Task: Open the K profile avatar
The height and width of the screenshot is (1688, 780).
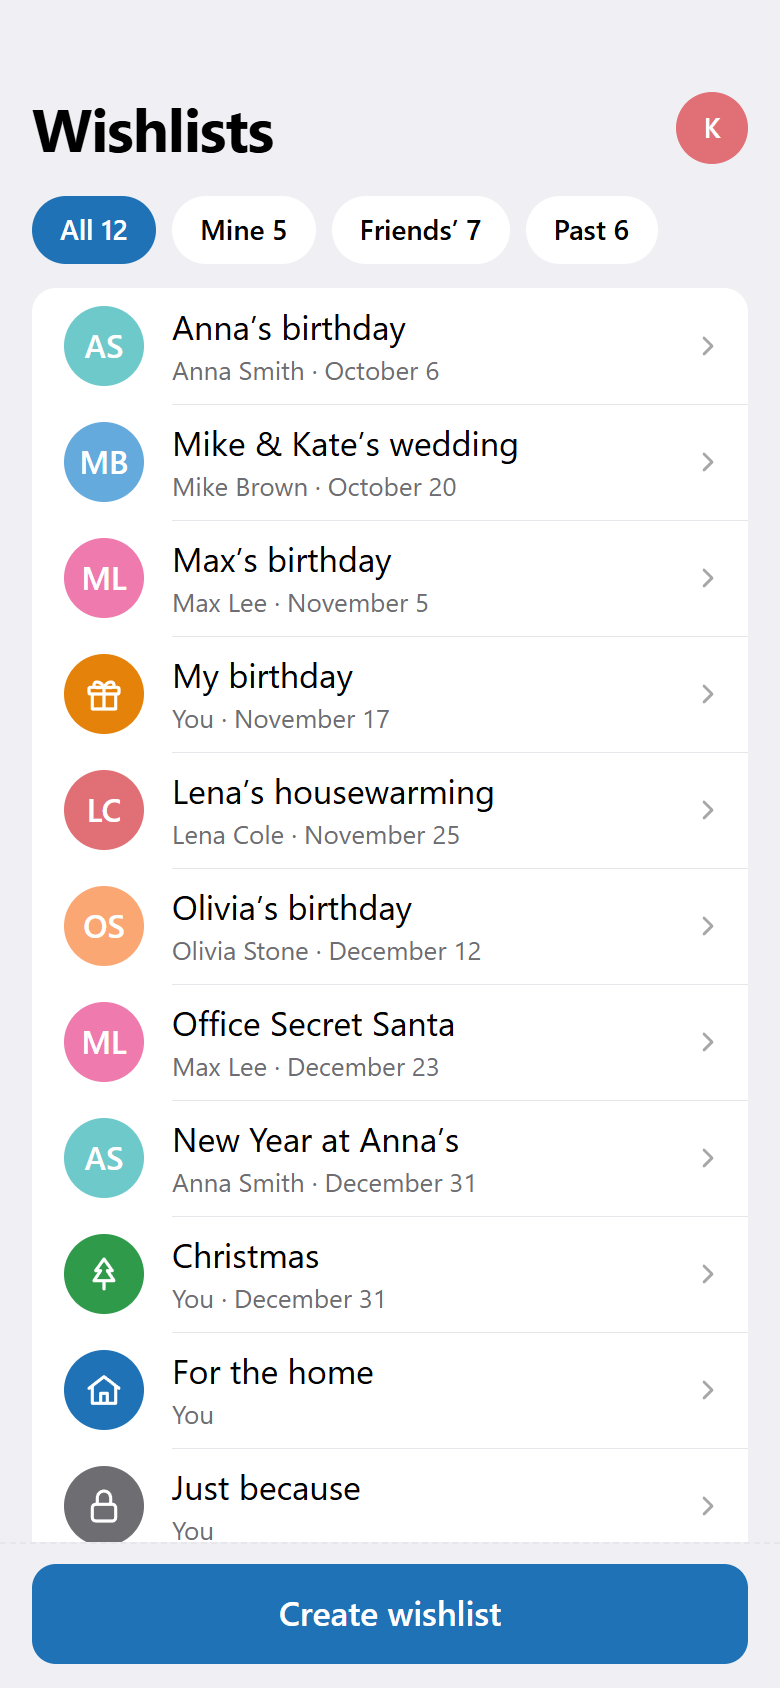Action: (x=712, y=128)
